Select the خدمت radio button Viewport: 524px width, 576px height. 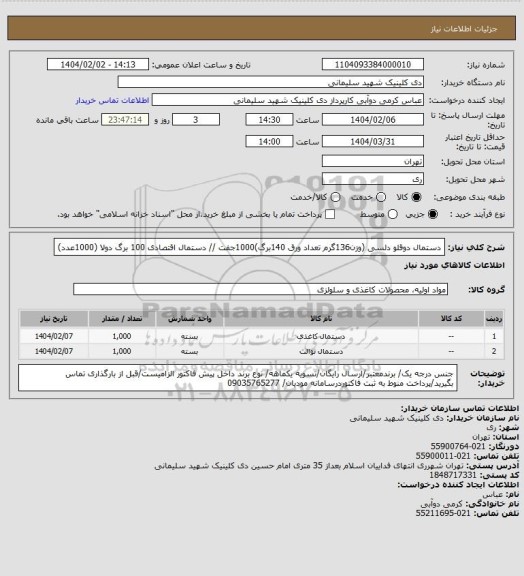381,197
